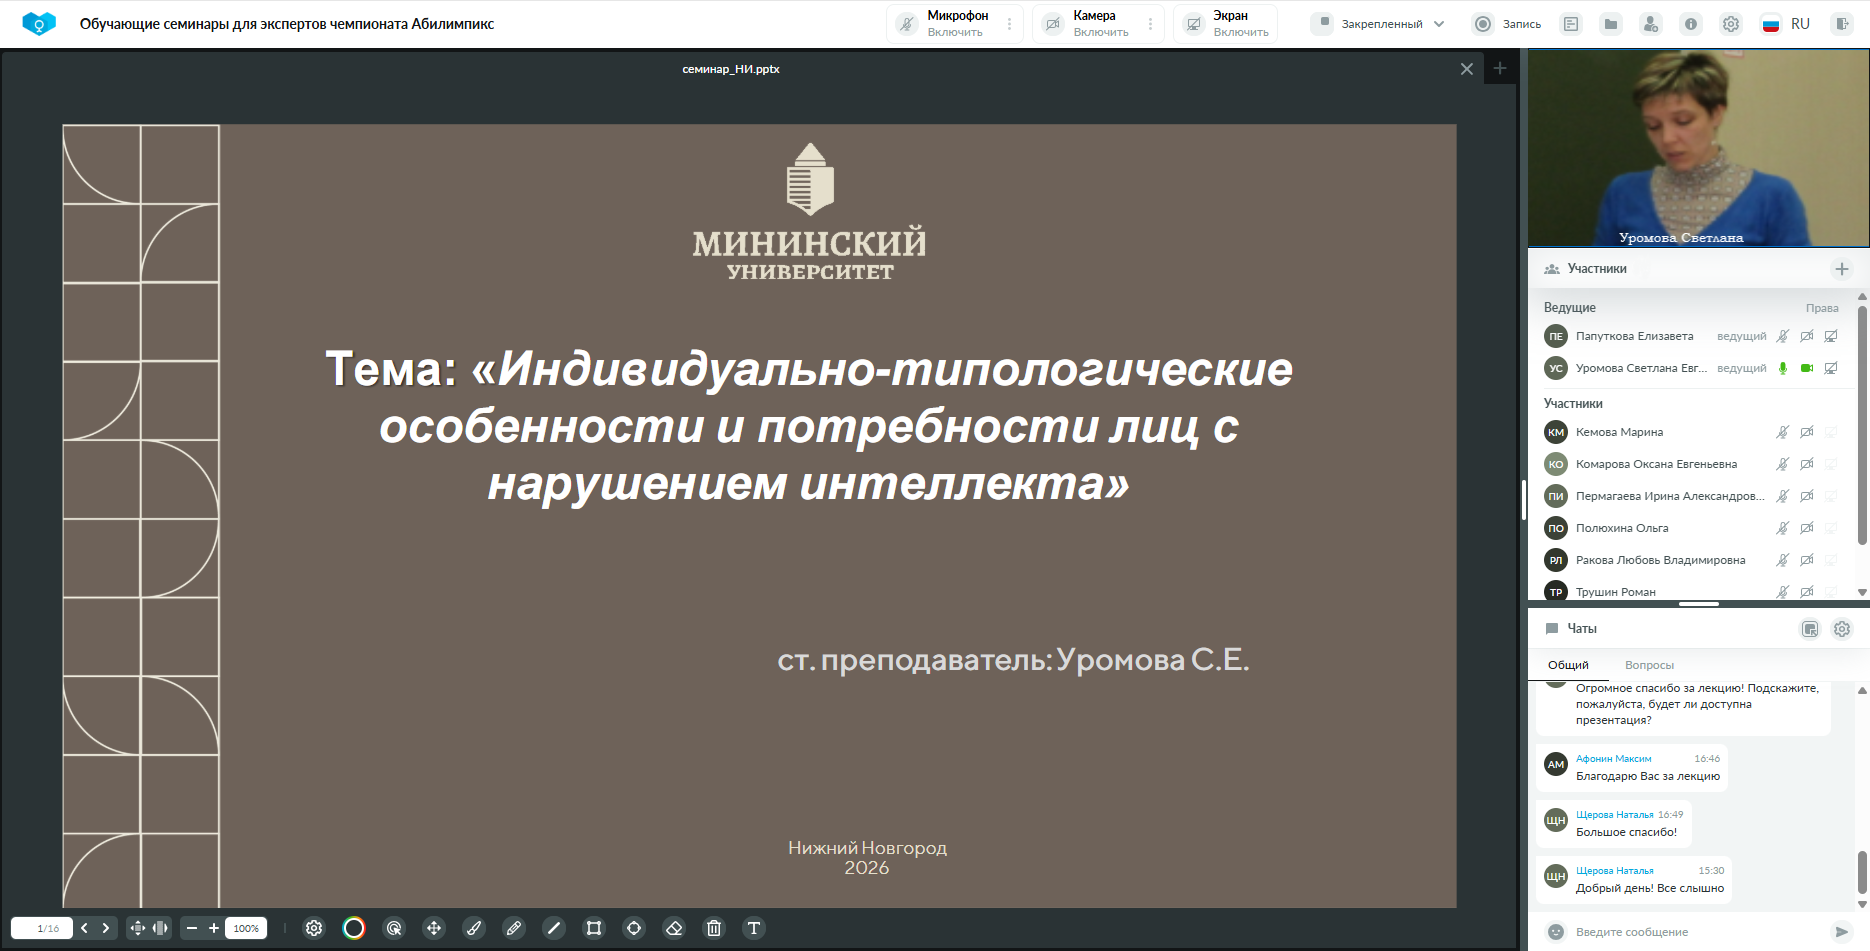Select the Общий chat tab
This screenshot has width=1870, height=951.
[1568, 665]
